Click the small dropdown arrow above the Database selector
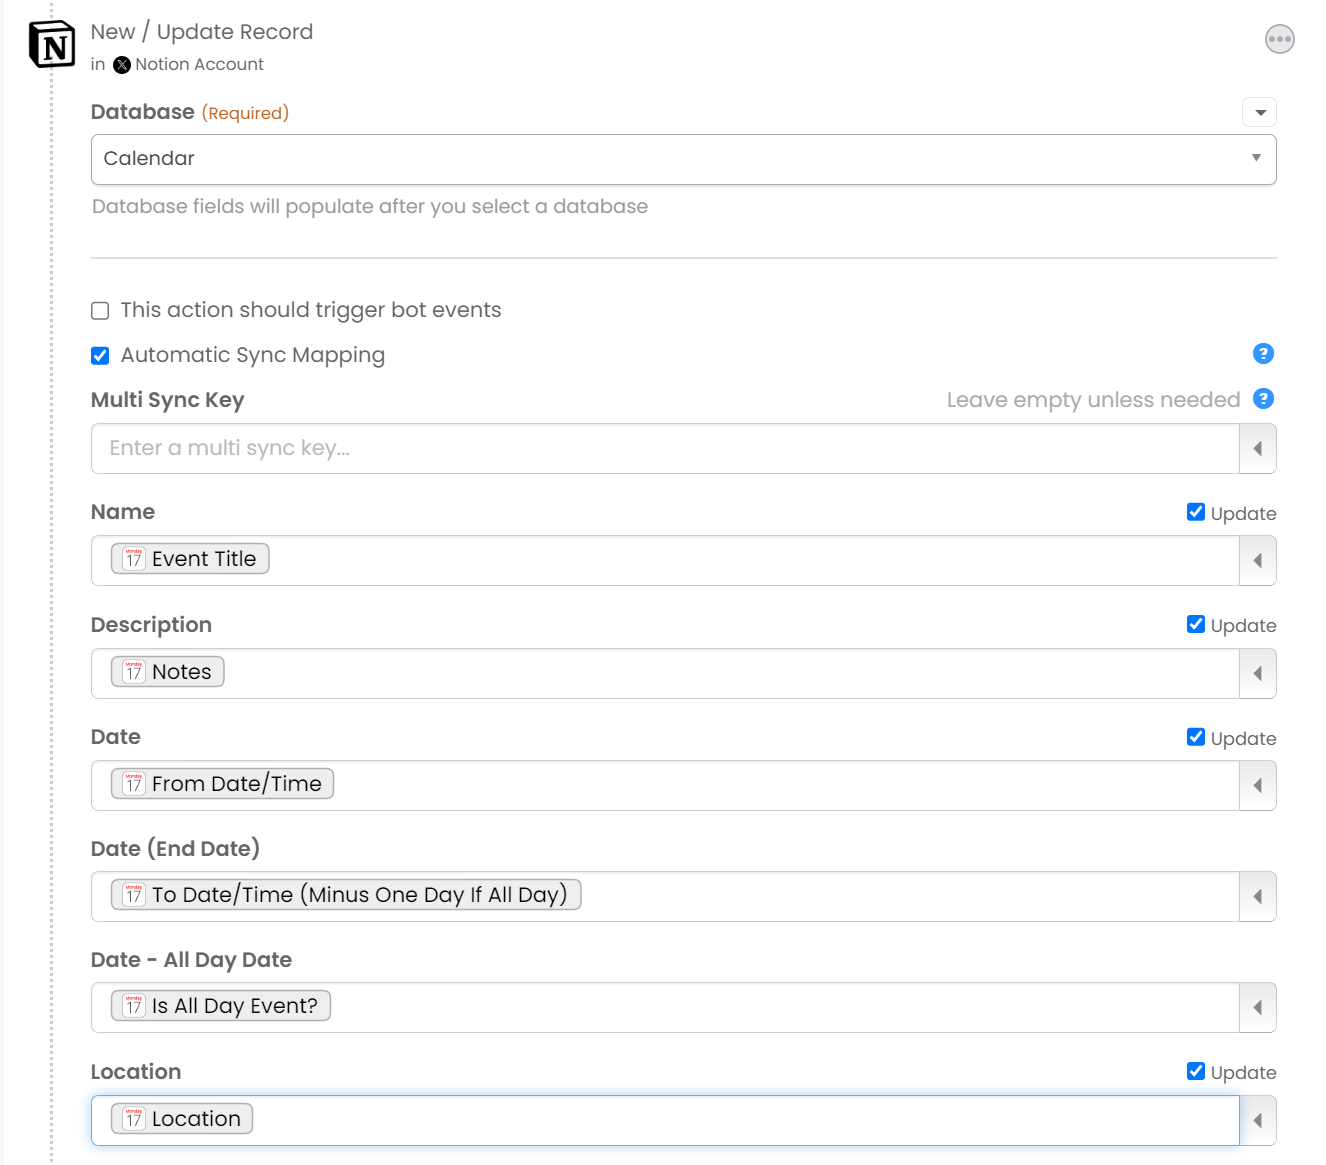This screenshot has width=1326, height=1165. point(1259,112)
